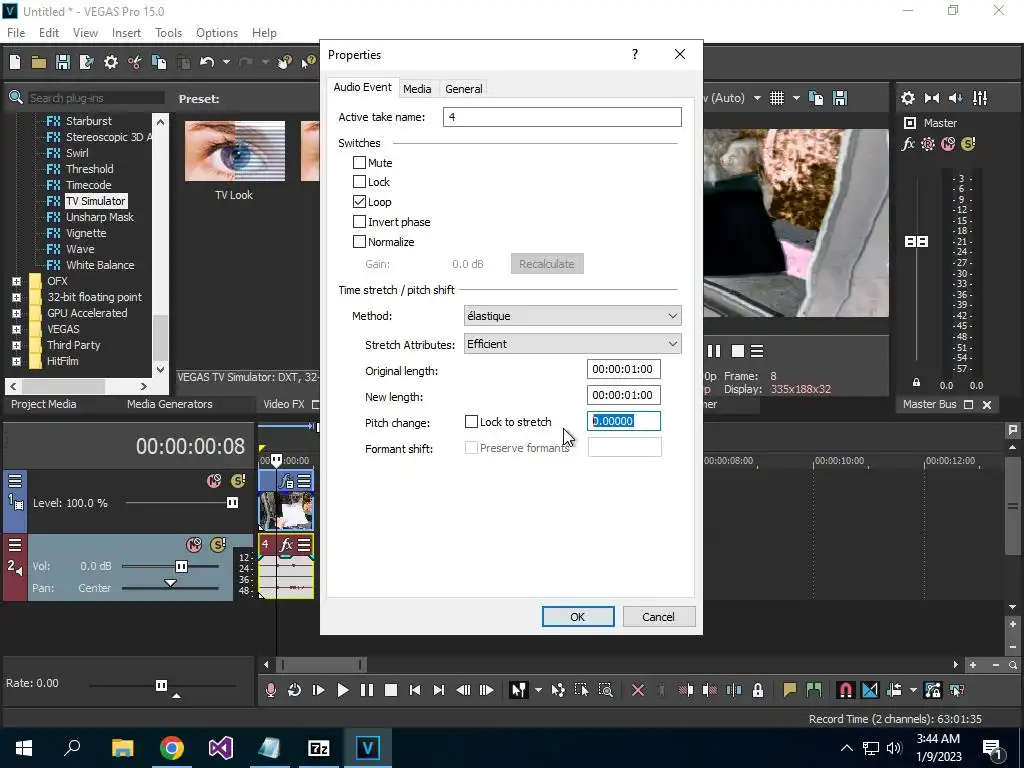The height and width of the screenshot is (768, 1024).
Task: Enable the Invert phase checkbox
Action: click(x=359, y=221)
